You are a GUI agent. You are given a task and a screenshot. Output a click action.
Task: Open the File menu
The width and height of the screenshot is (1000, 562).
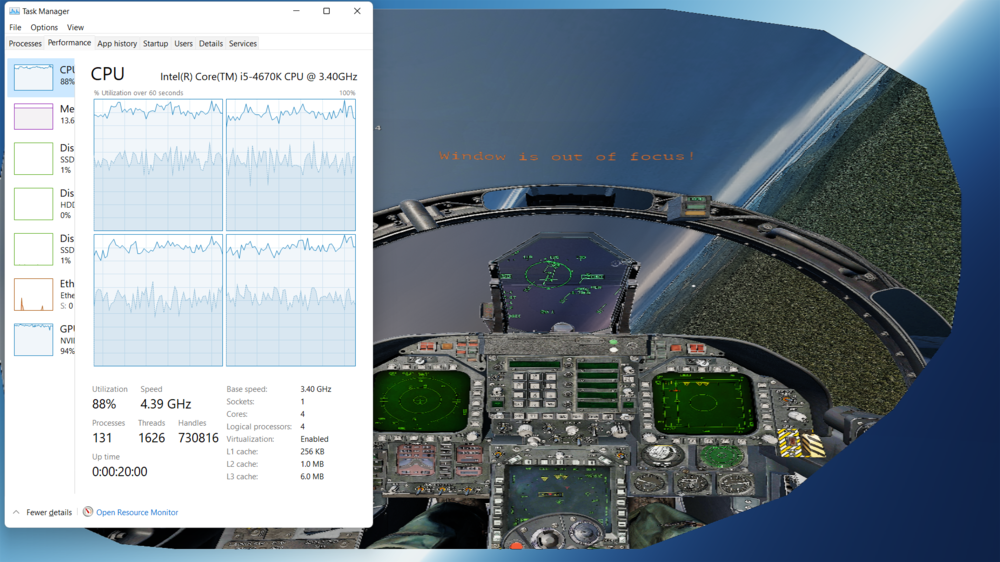(15, 27)
